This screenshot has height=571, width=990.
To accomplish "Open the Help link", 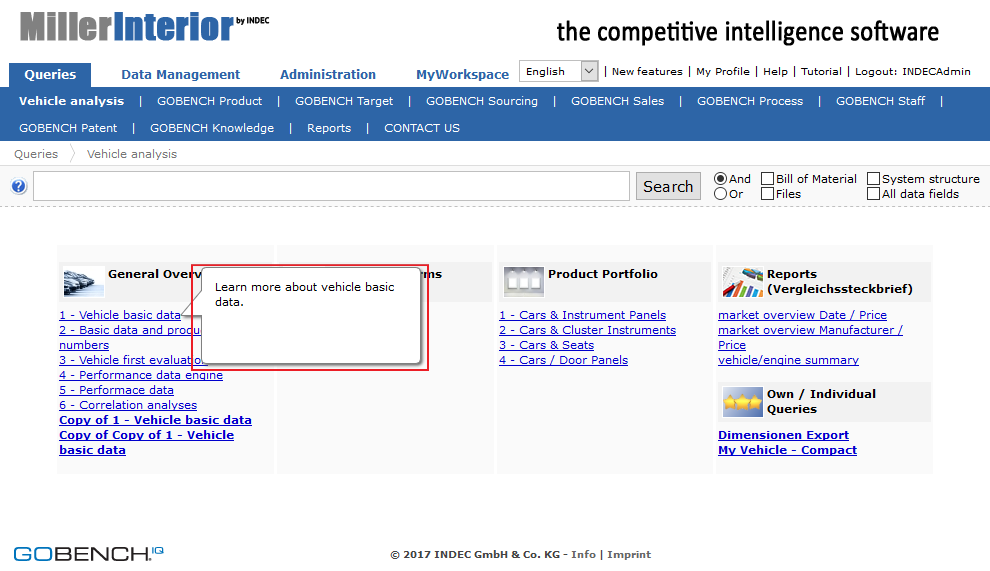I will (775, 71).
